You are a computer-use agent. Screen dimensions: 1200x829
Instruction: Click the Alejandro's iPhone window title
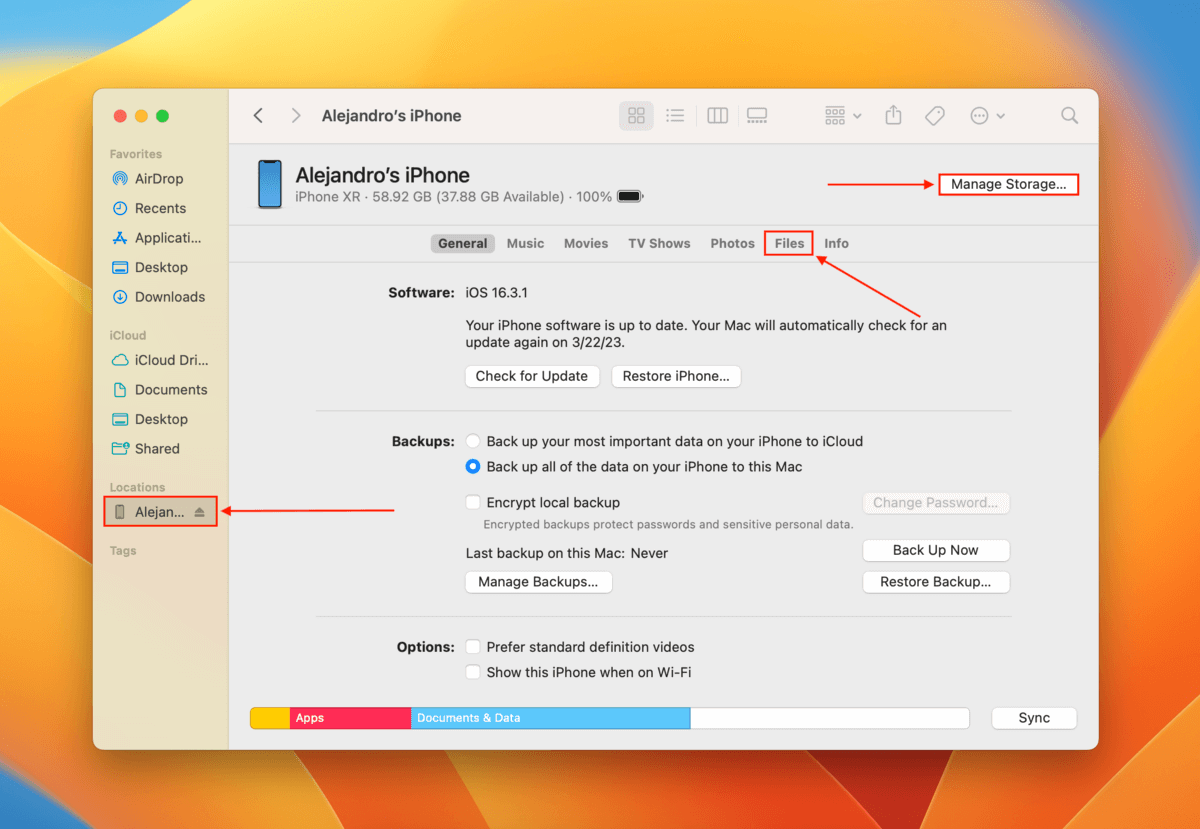391,116
